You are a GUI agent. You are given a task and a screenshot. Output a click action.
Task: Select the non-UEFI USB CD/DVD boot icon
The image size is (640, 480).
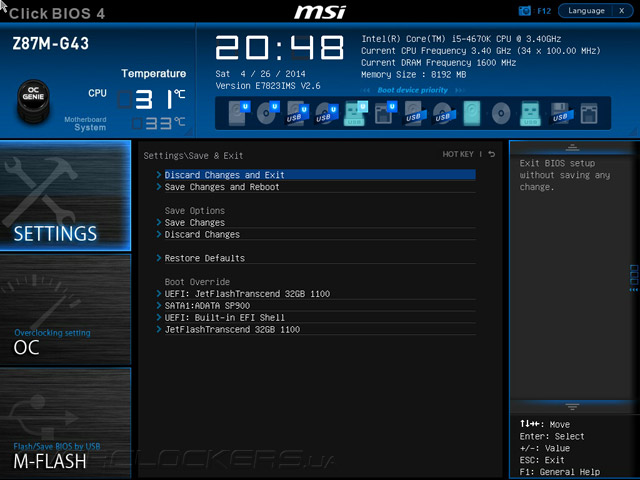[x=444, y=113]
